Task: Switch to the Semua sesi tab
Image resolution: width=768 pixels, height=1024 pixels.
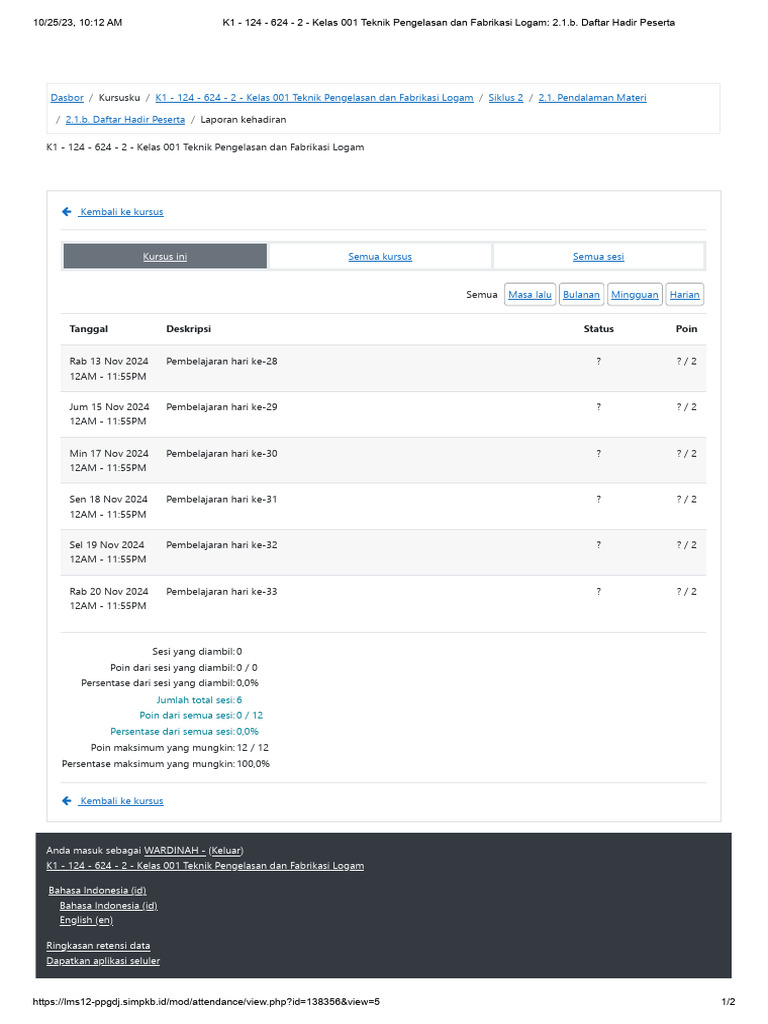Action: point(598,257)
